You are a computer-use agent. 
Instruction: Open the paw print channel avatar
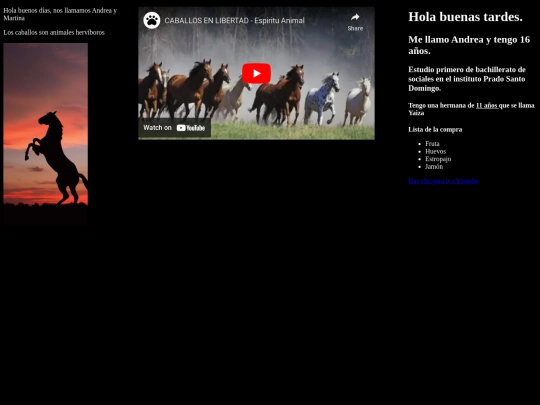click(x=152, y=20)
